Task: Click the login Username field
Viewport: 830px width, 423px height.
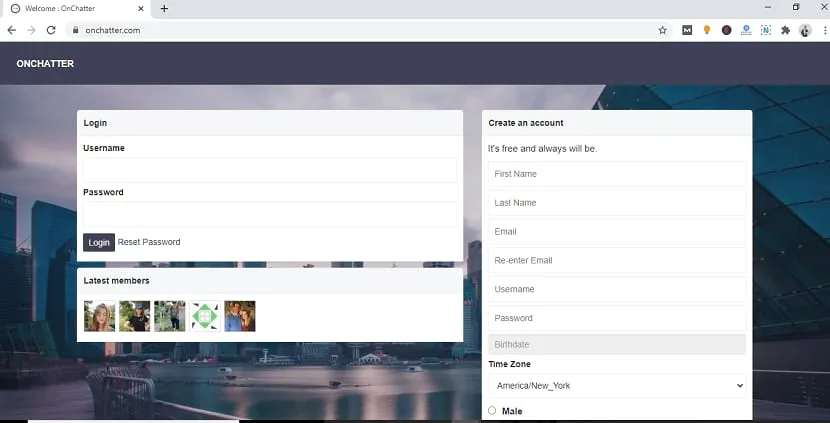Action: coord(269,170)
